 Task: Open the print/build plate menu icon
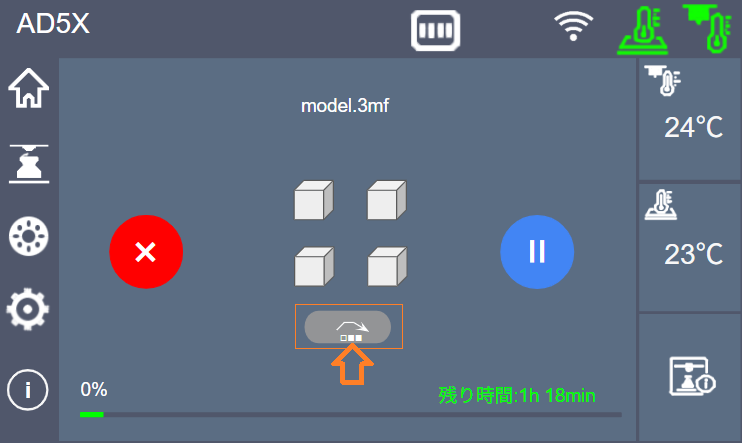[x=29, y=164]
